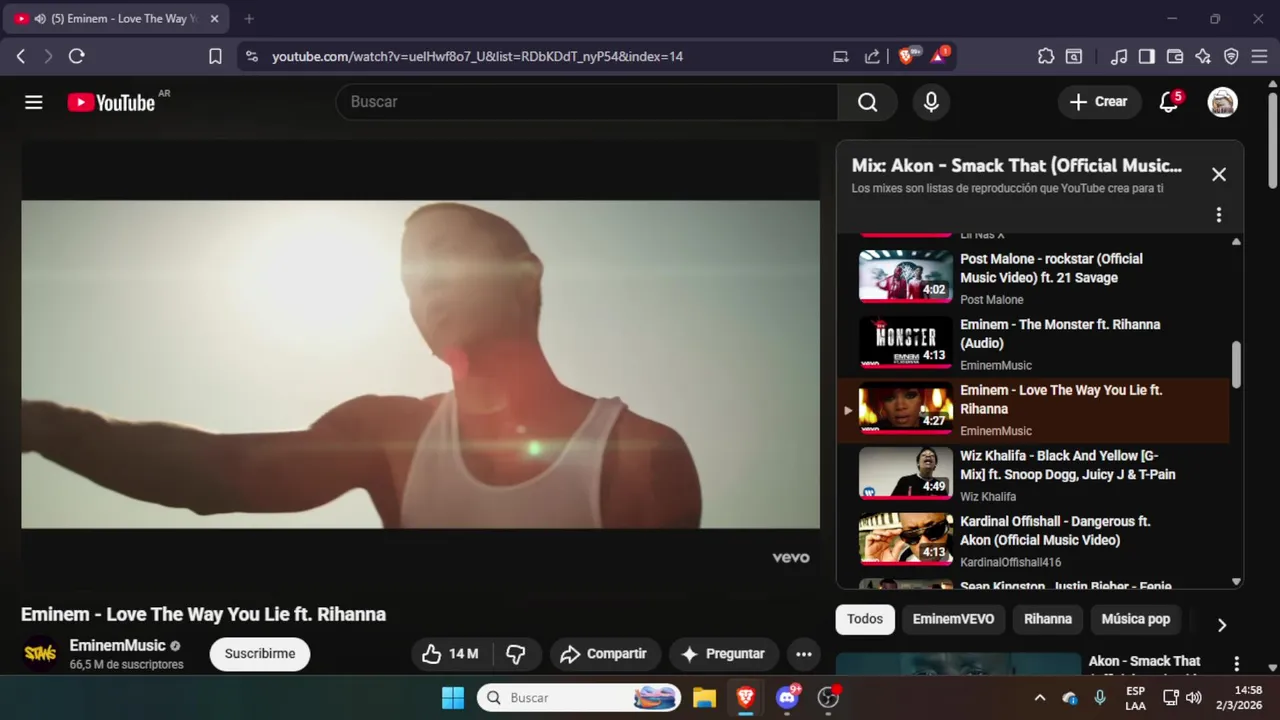
Task: Select current track Love The Way You Lie
Action: [1033, 410]
